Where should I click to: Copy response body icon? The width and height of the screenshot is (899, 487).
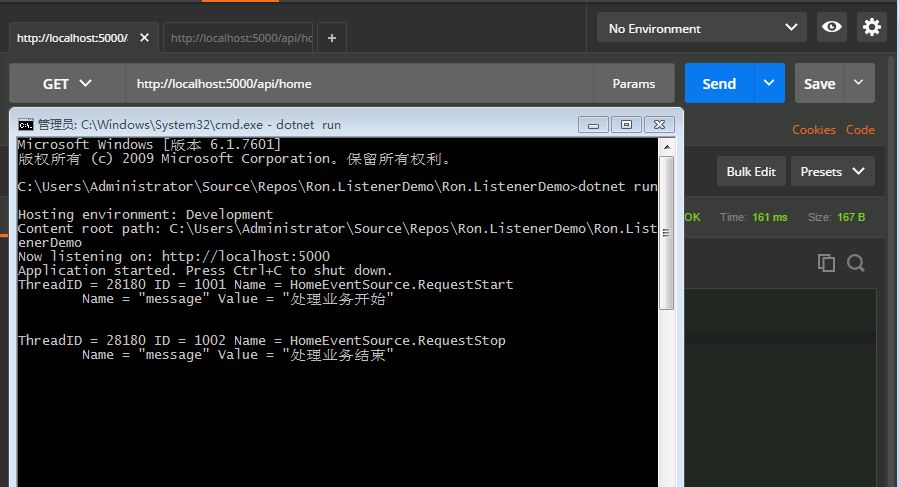[826, 263]
